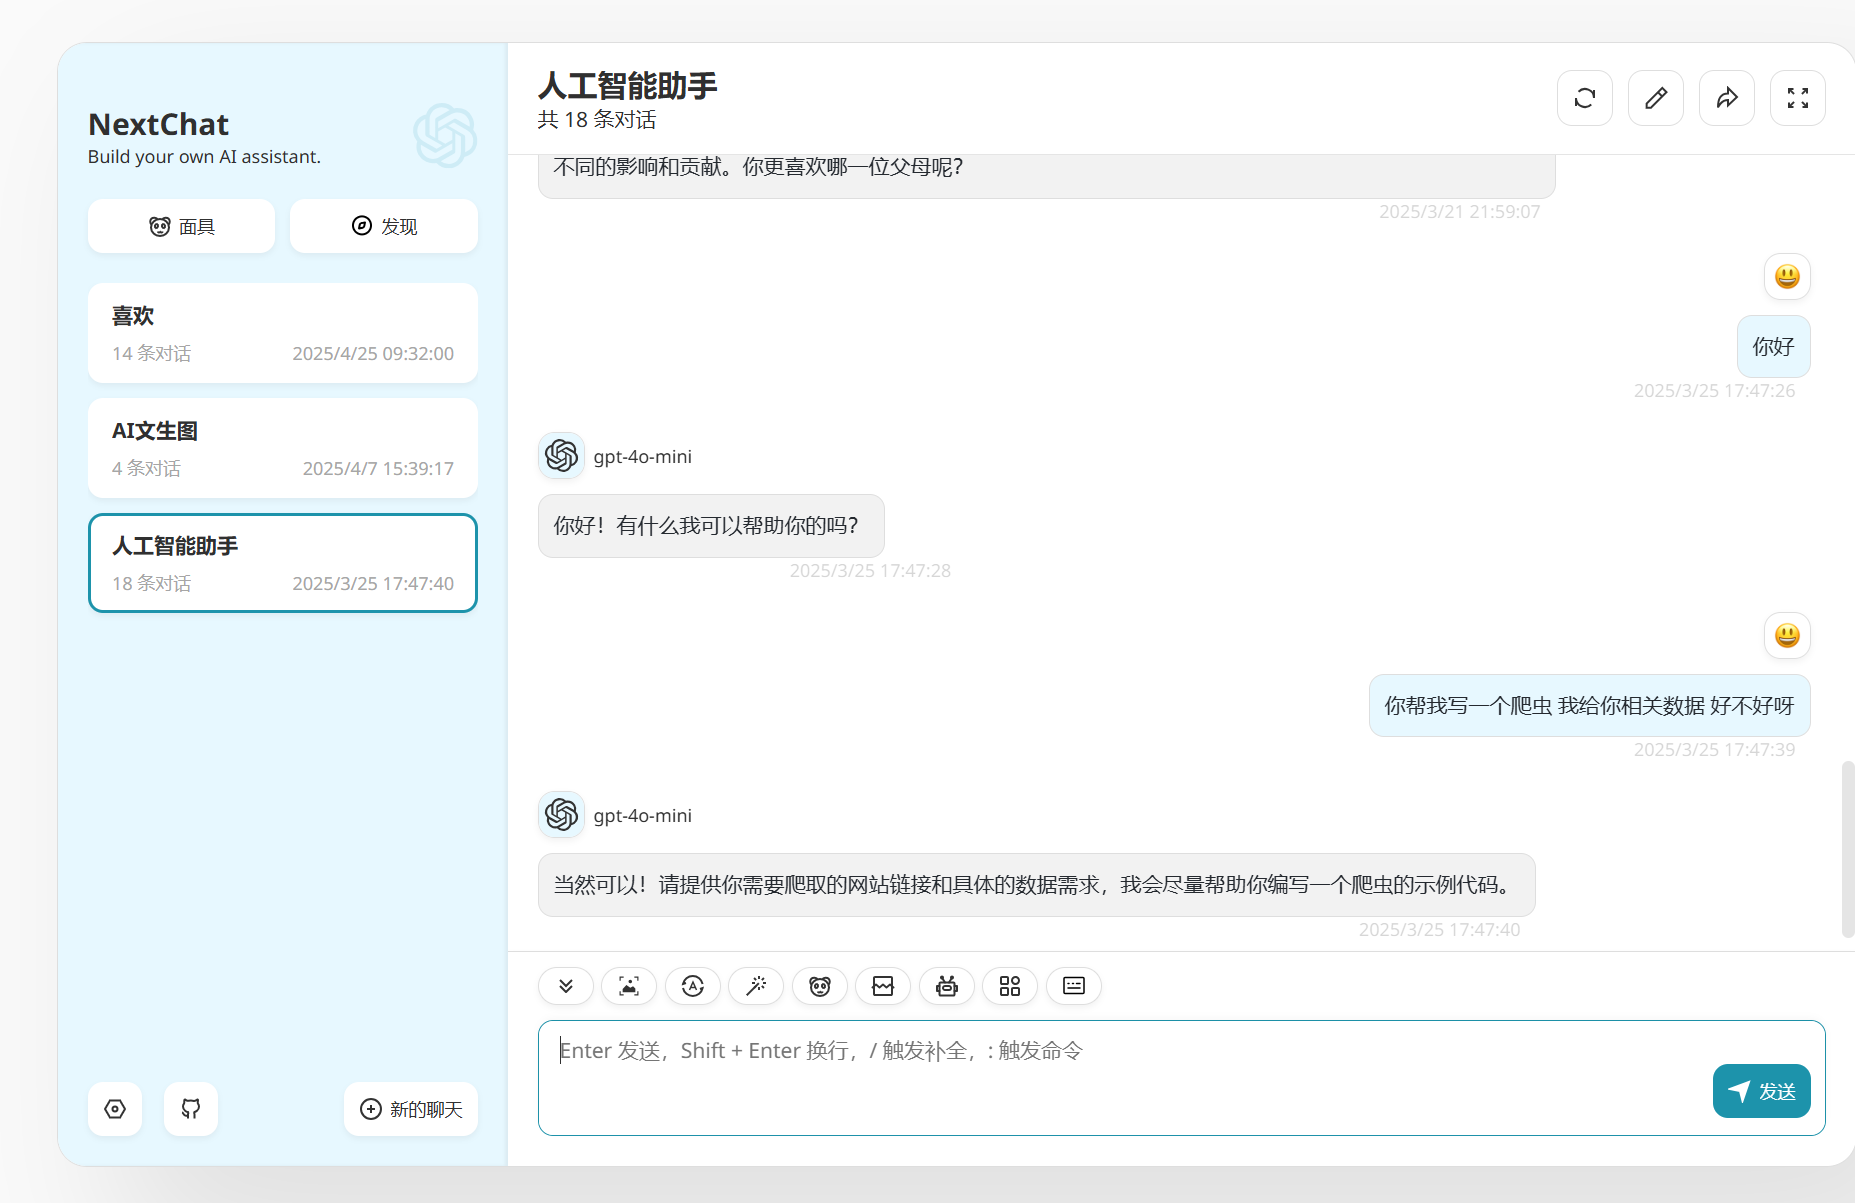1855x1203 pixels.
Task: Click the 新的聊天 new chat button
Action: (410, 1109)
